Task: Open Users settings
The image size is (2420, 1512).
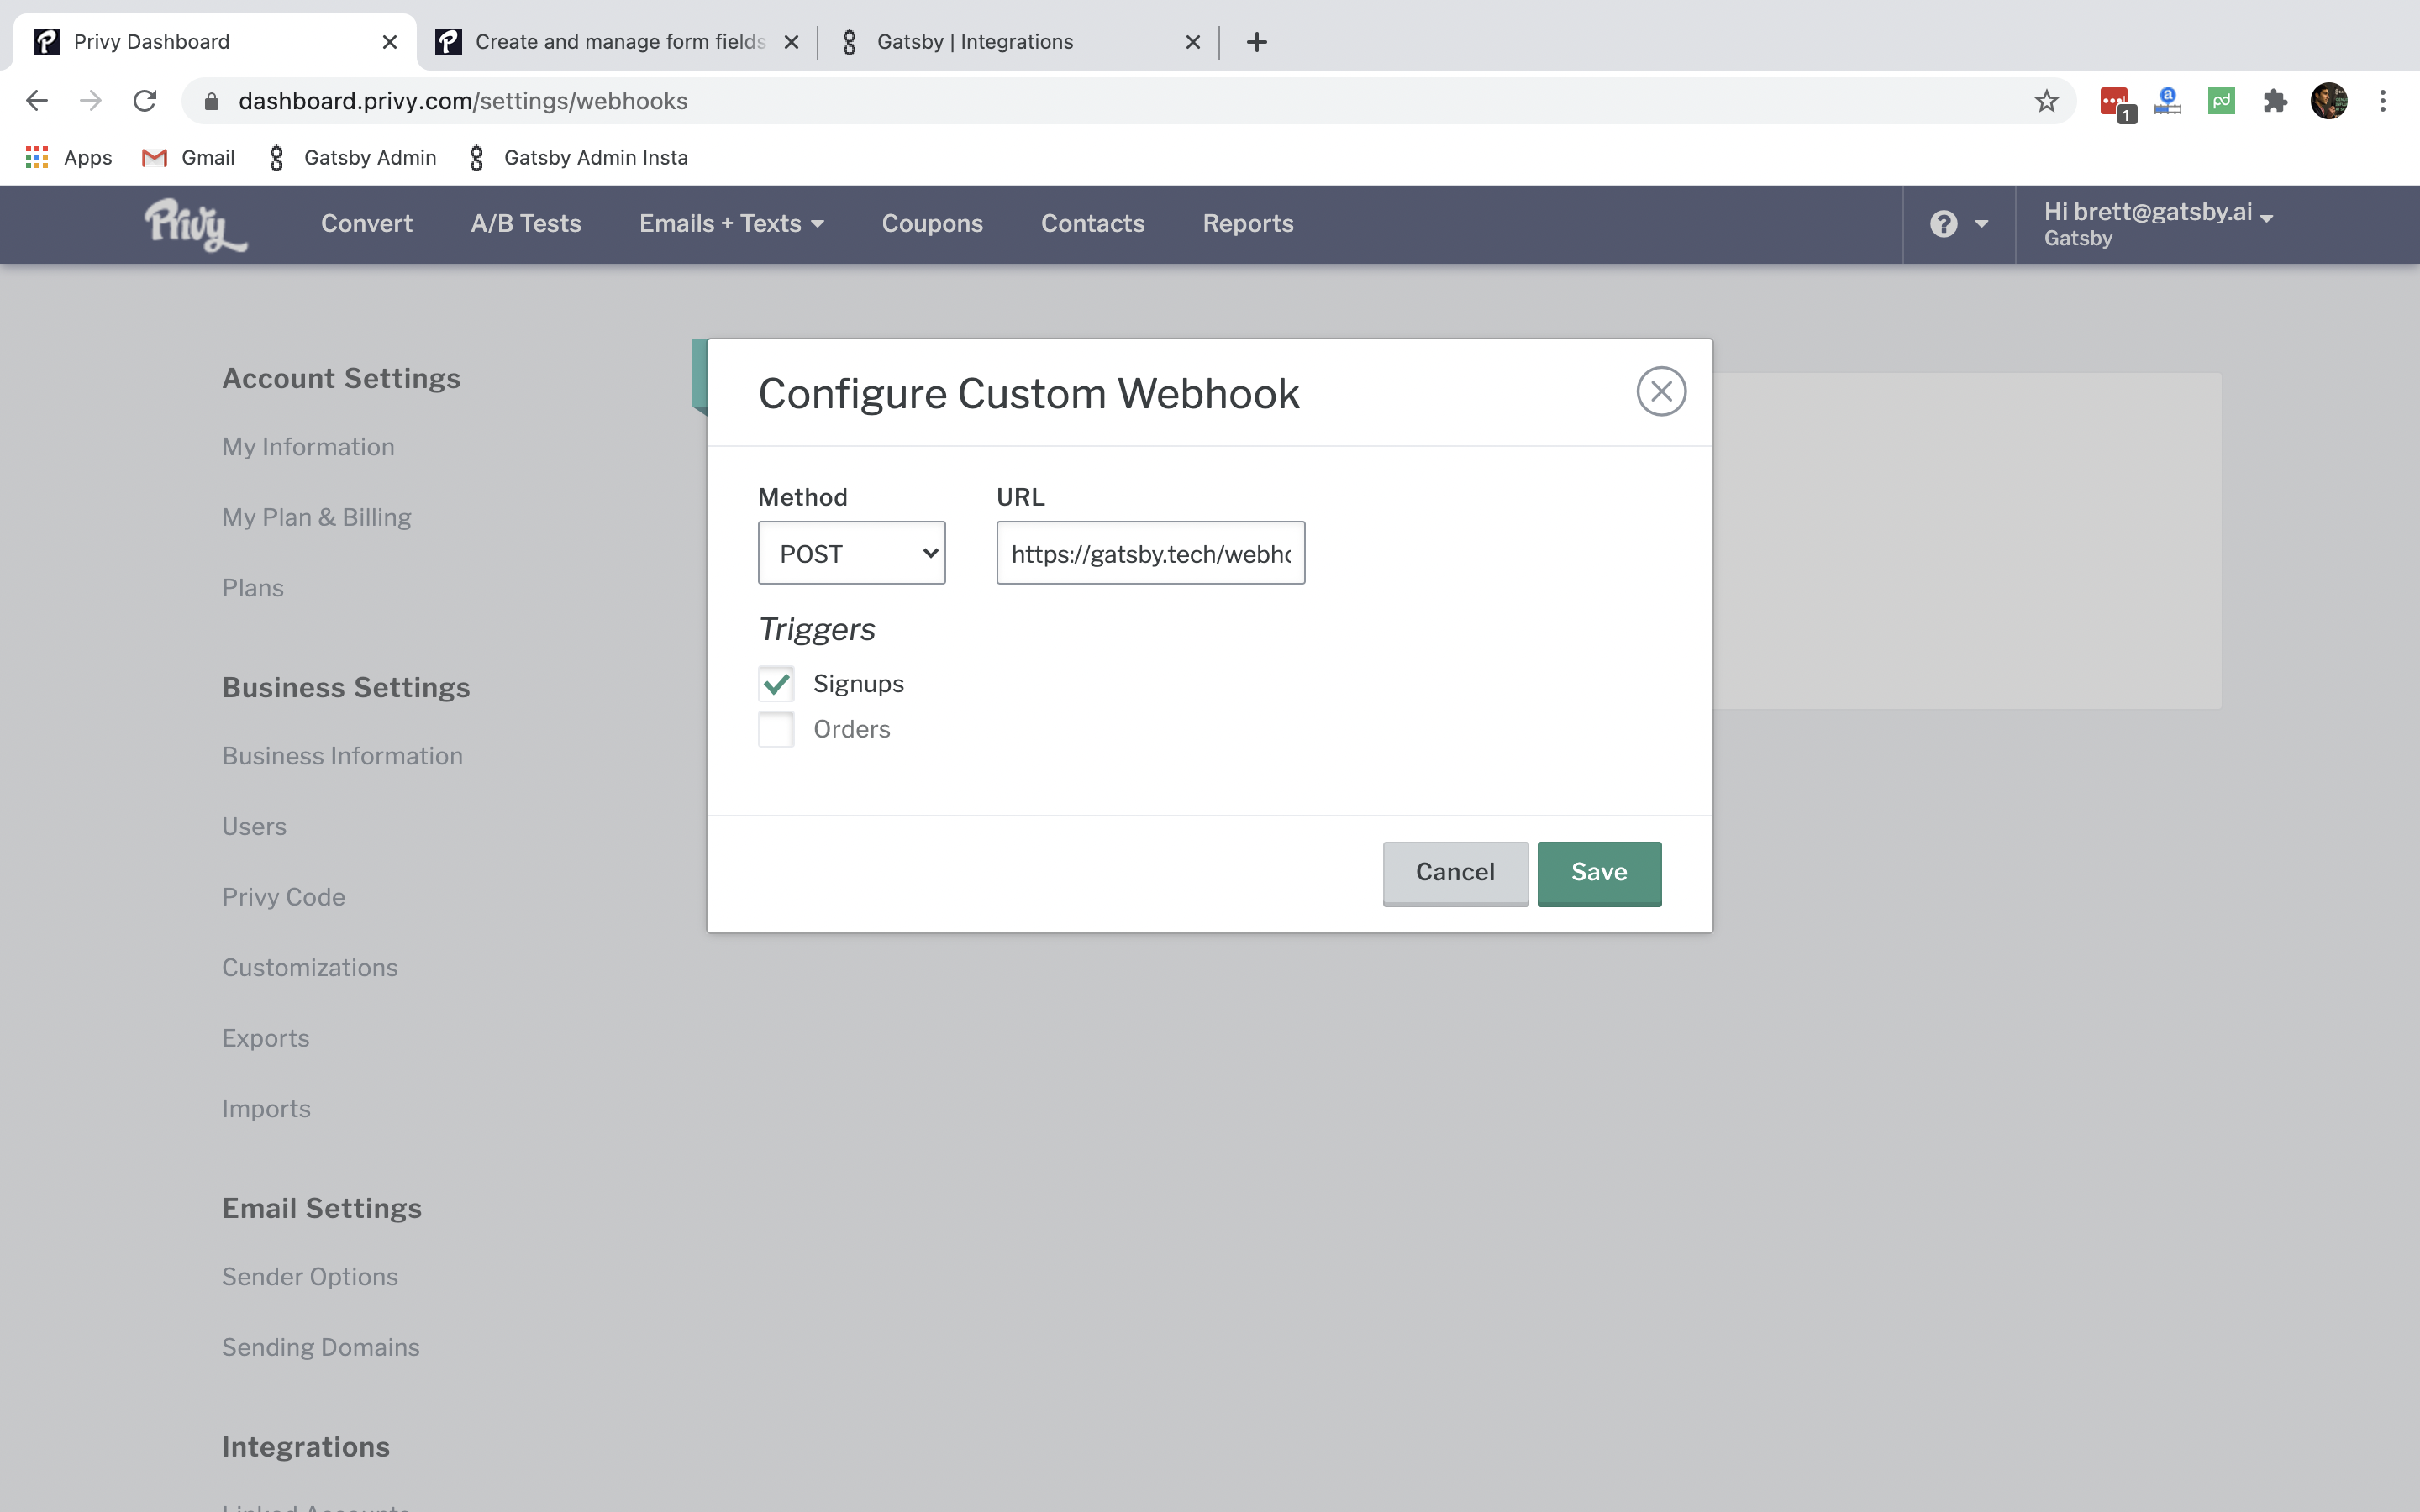Action: (x=254, y=827)
